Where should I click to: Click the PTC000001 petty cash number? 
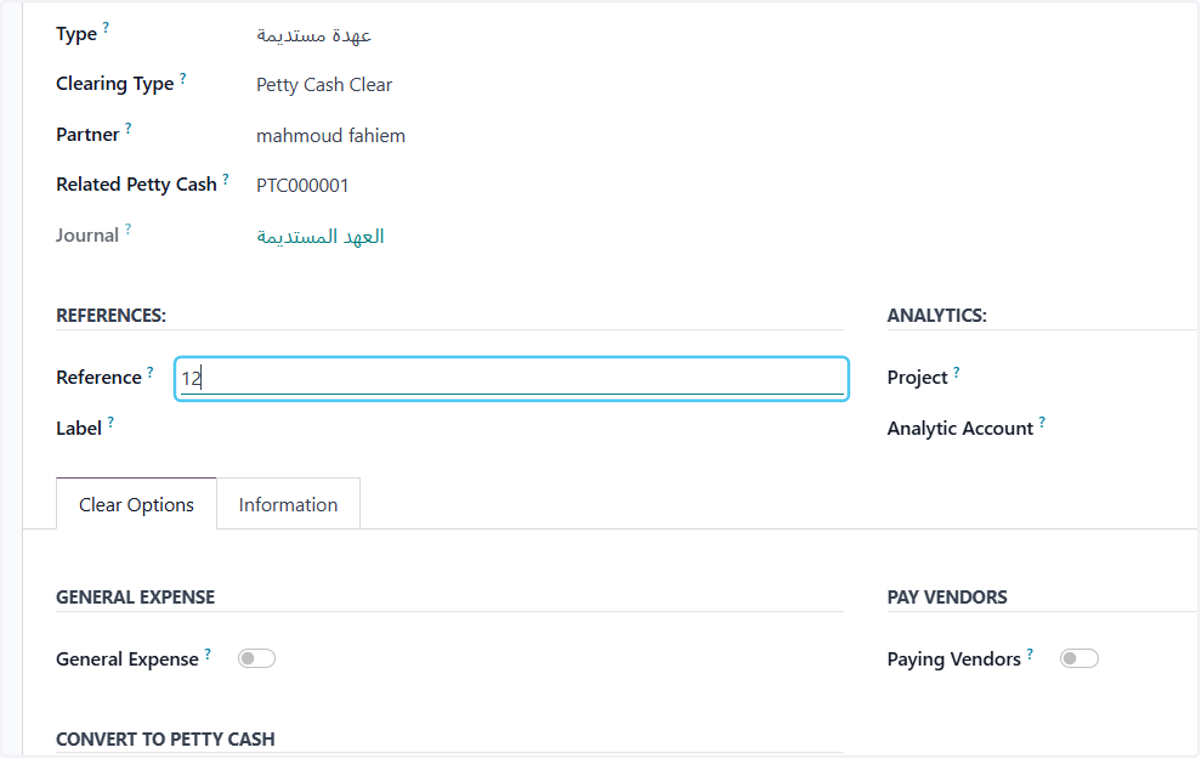tap(303, 186)
